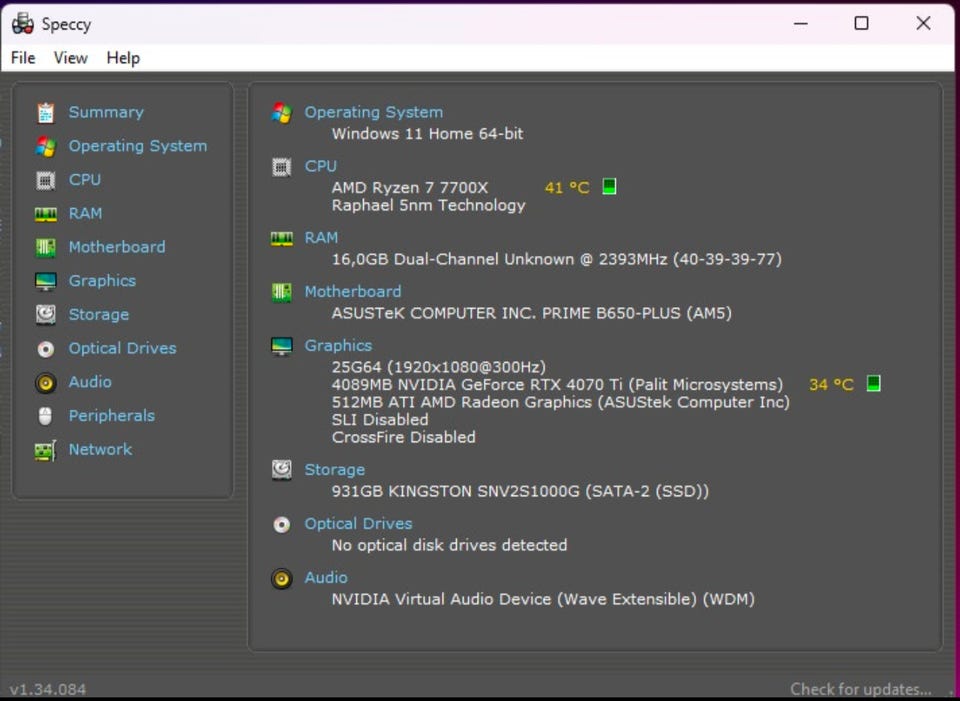The image size is (960, 701).
Task: Click the Motherboard icon in summary panel
Action: point(282,292)
